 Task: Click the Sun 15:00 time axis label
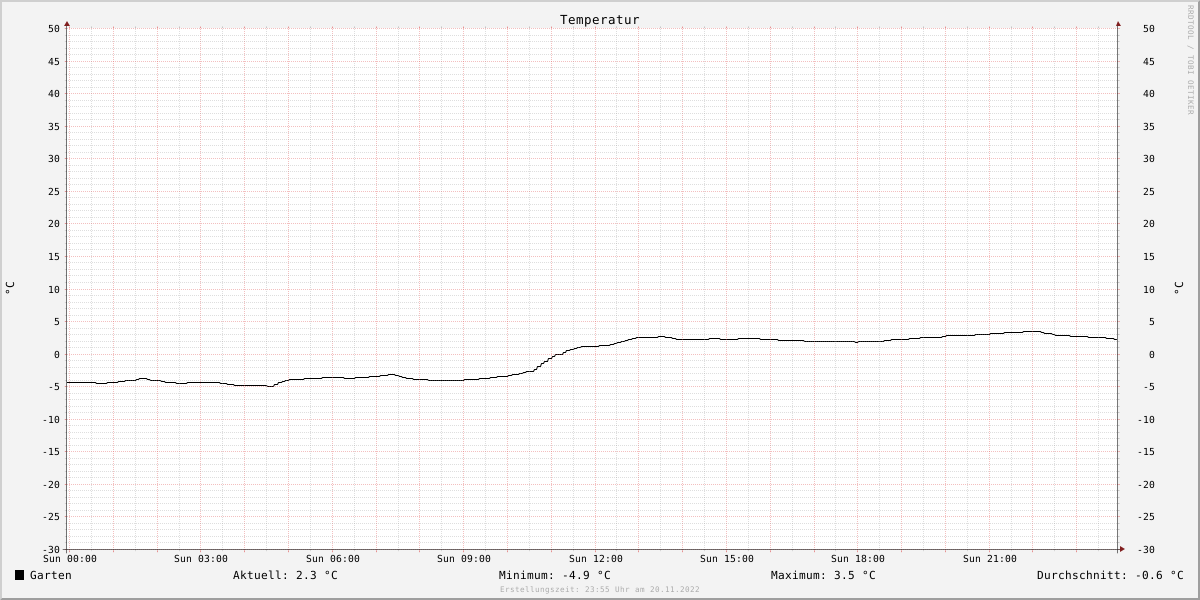[x=727, y=559]
